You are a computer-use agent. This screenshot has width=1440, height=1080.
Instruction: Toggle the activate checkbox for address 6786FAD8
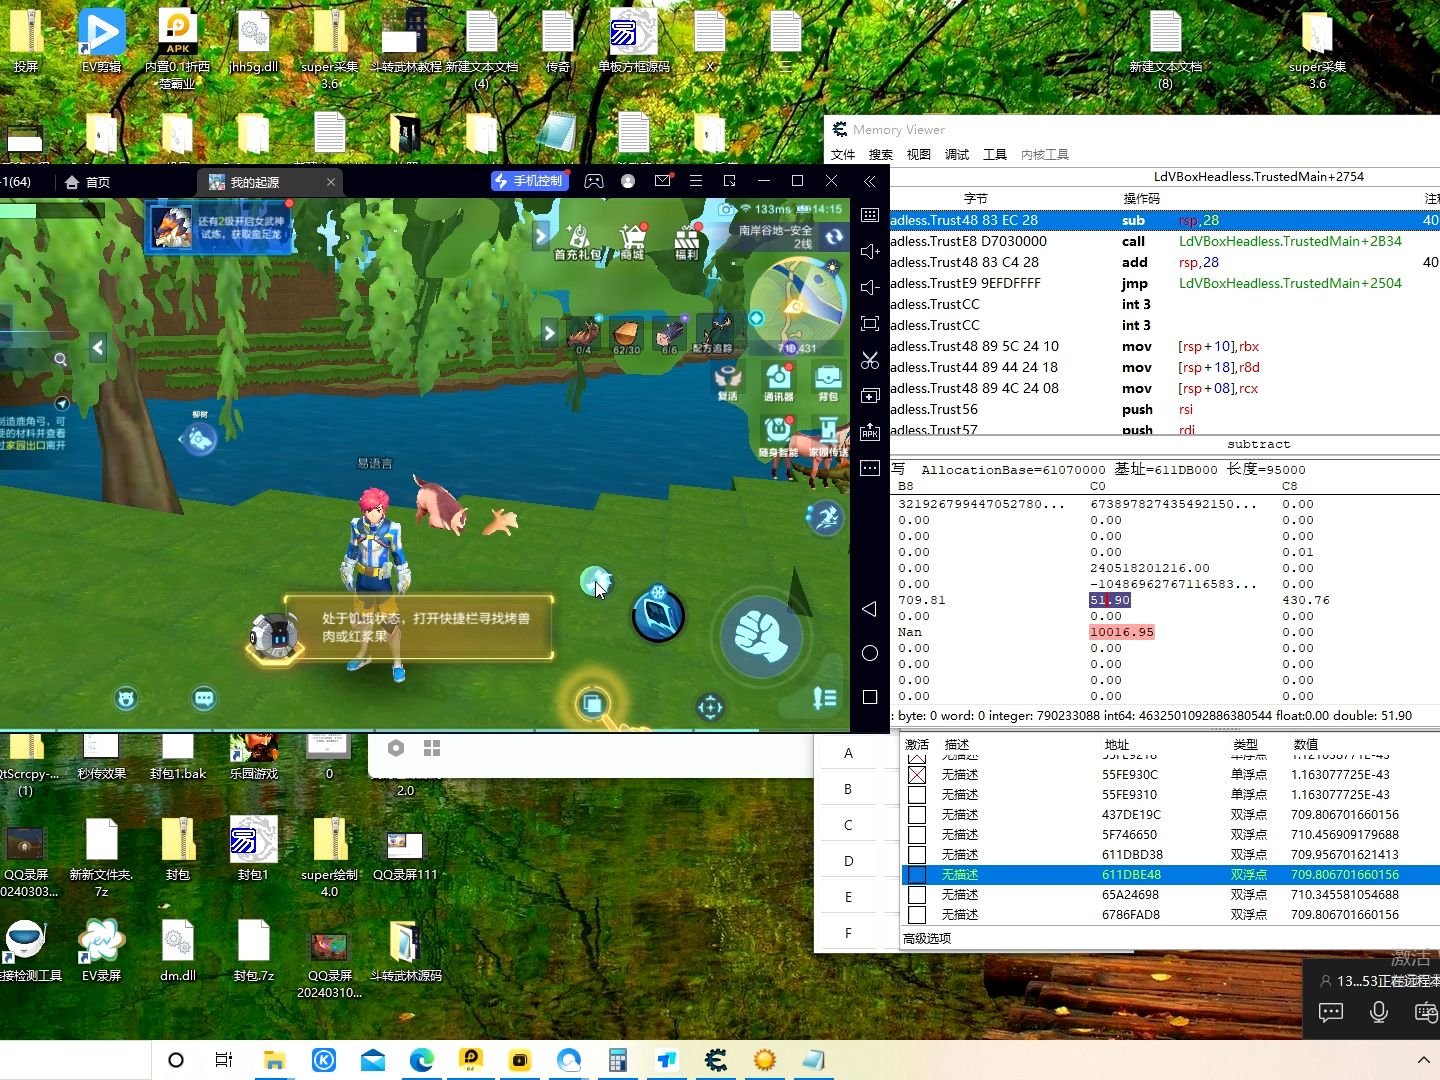tap(917, 915)
